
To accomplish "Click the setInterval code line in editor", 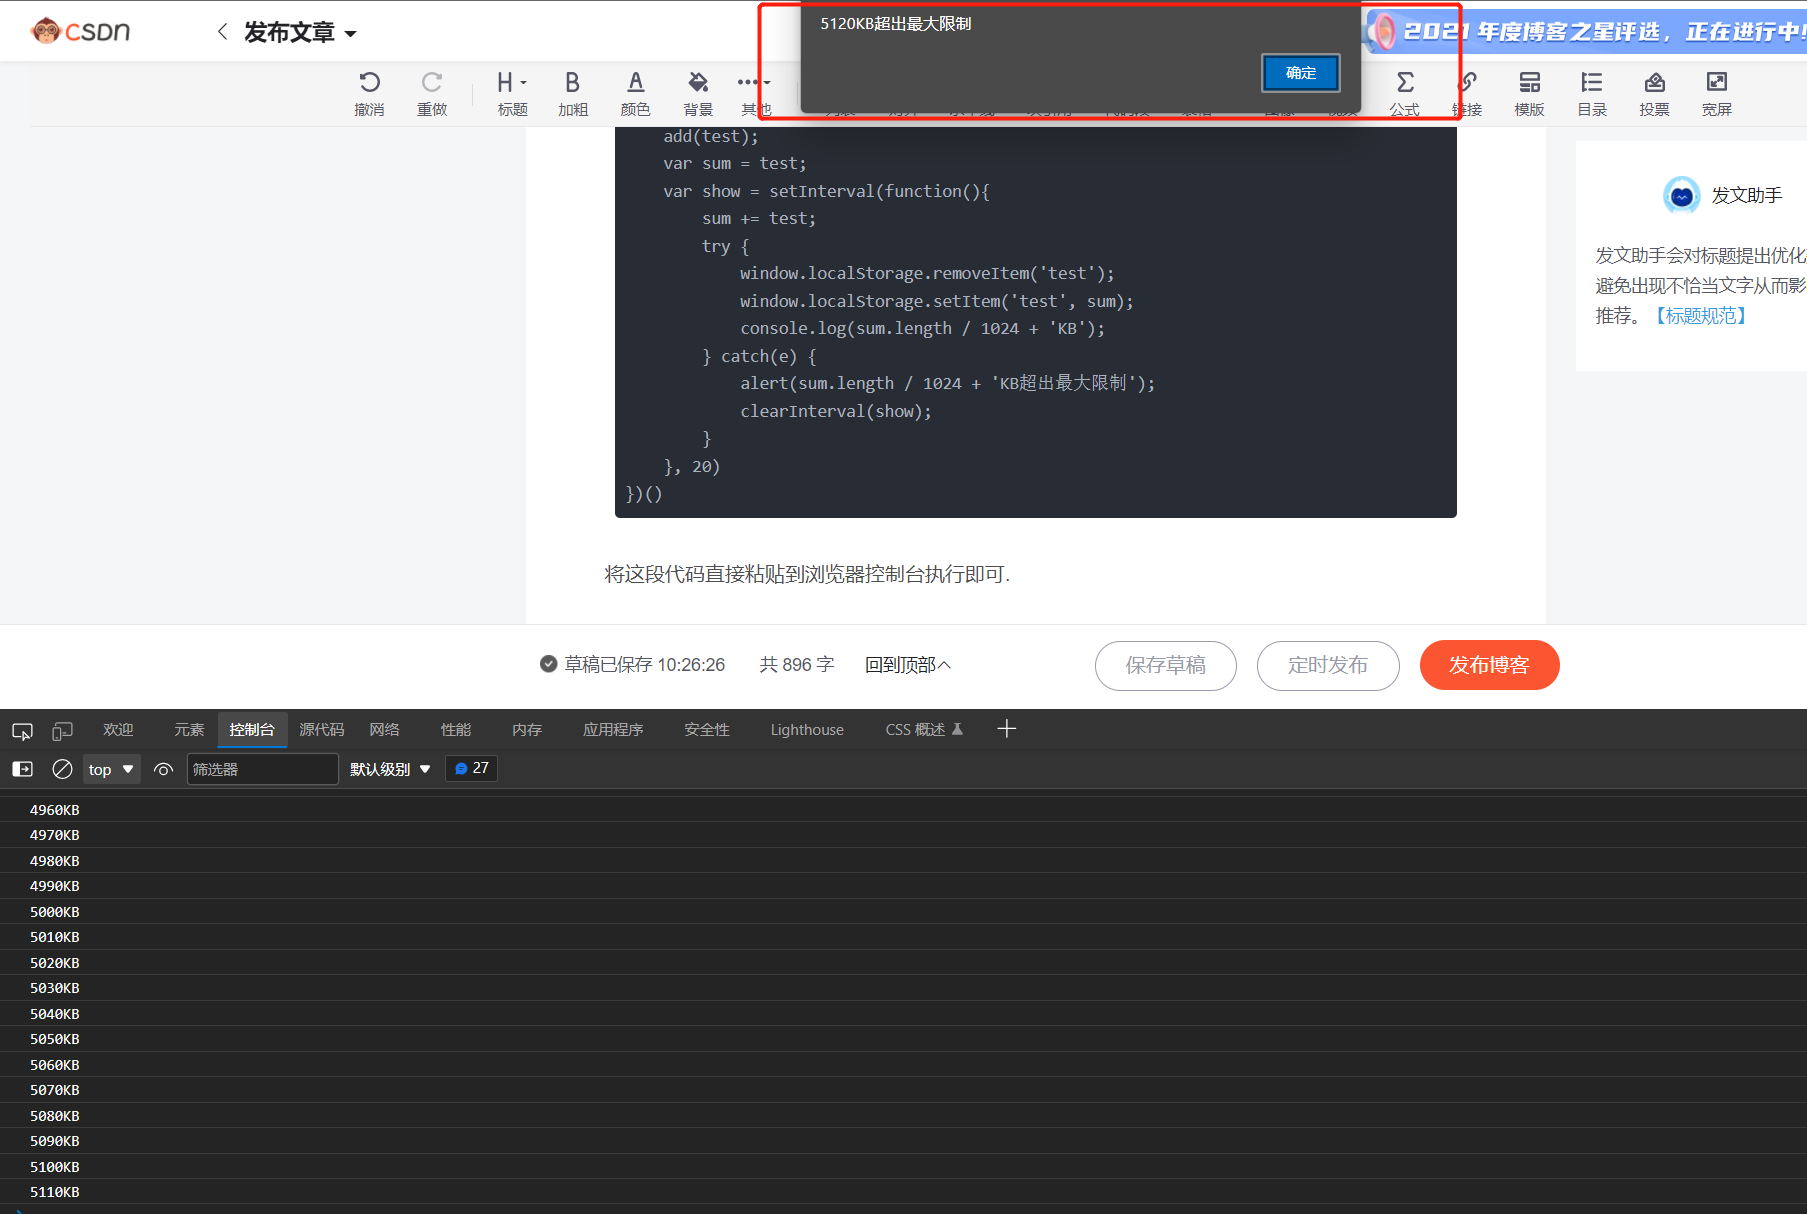I will pos(826,191).
